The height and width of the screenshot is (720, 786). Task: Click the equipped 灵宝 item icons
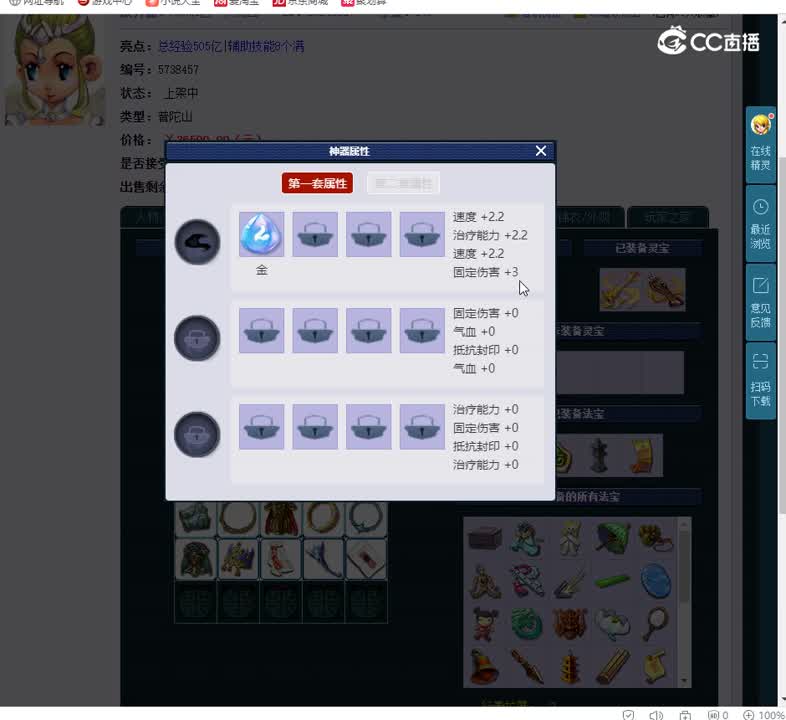[642, 290]
